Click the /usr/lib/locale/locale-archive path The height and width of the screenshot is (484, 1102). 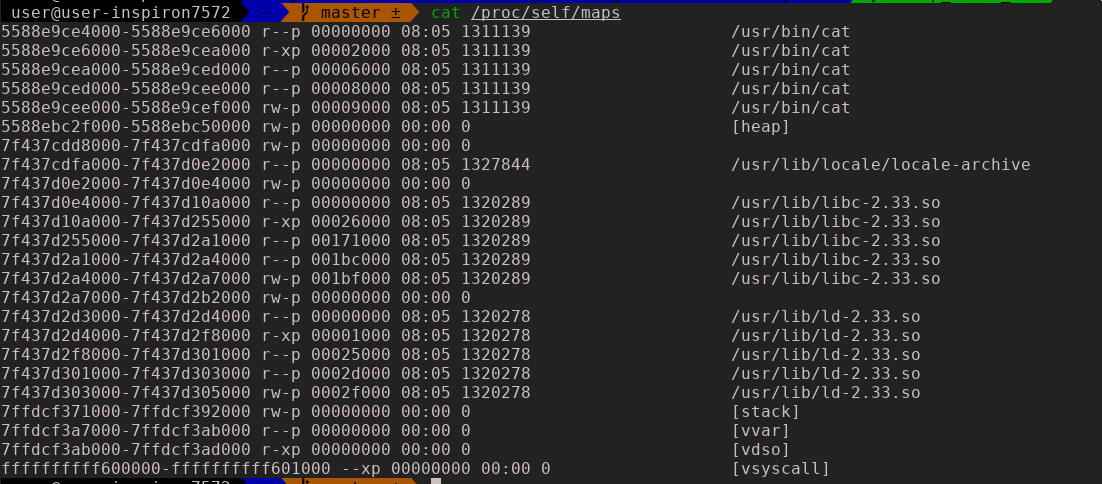coord(880,164)
